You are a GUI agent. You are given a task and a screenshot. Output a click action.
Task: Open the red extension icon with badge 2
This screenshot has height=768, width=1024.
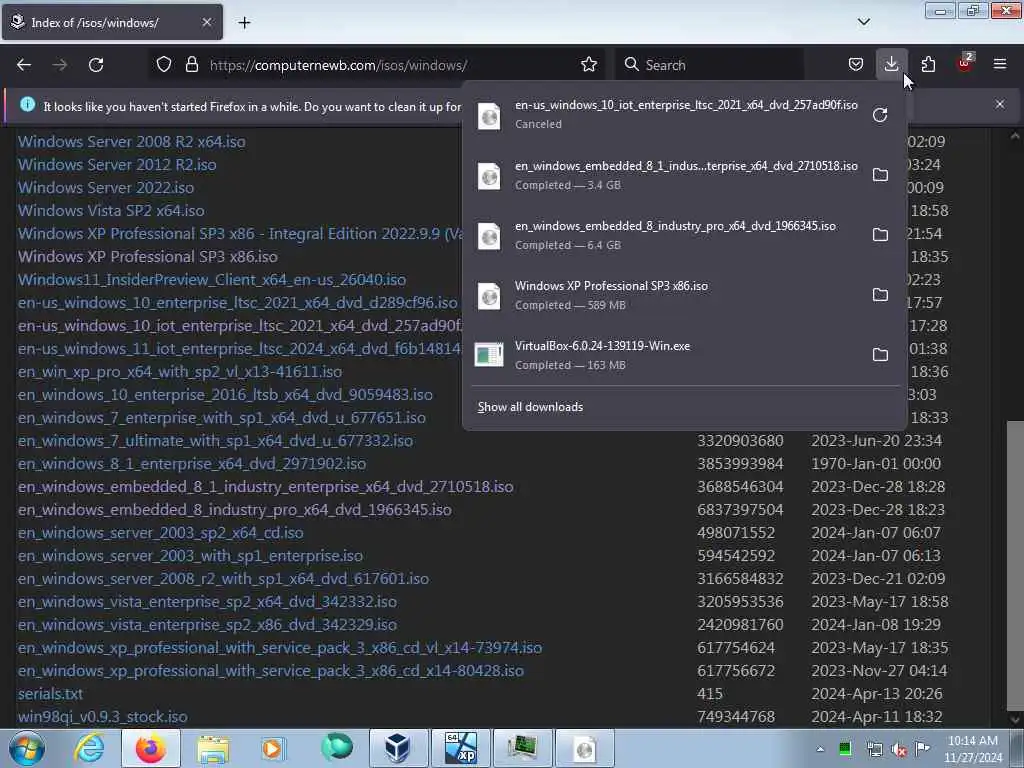coord(965,63)
